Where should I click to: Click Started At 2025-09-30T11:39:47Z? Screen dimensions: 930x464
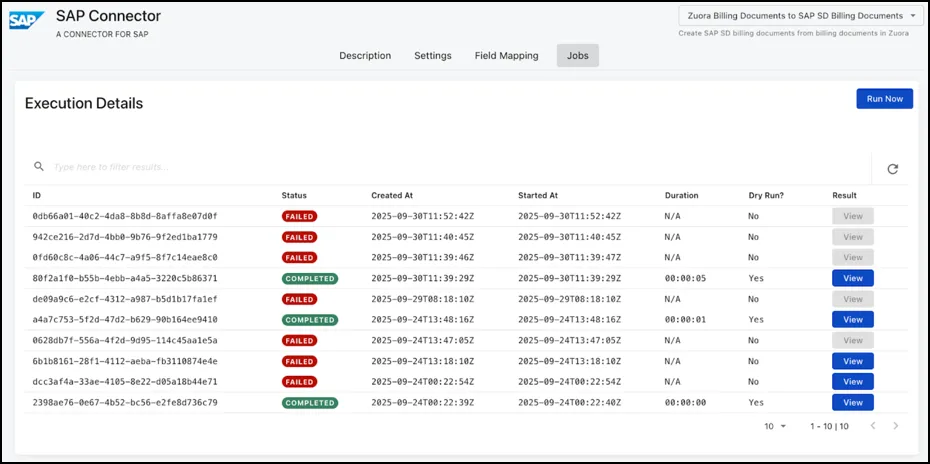pos(569,258)
